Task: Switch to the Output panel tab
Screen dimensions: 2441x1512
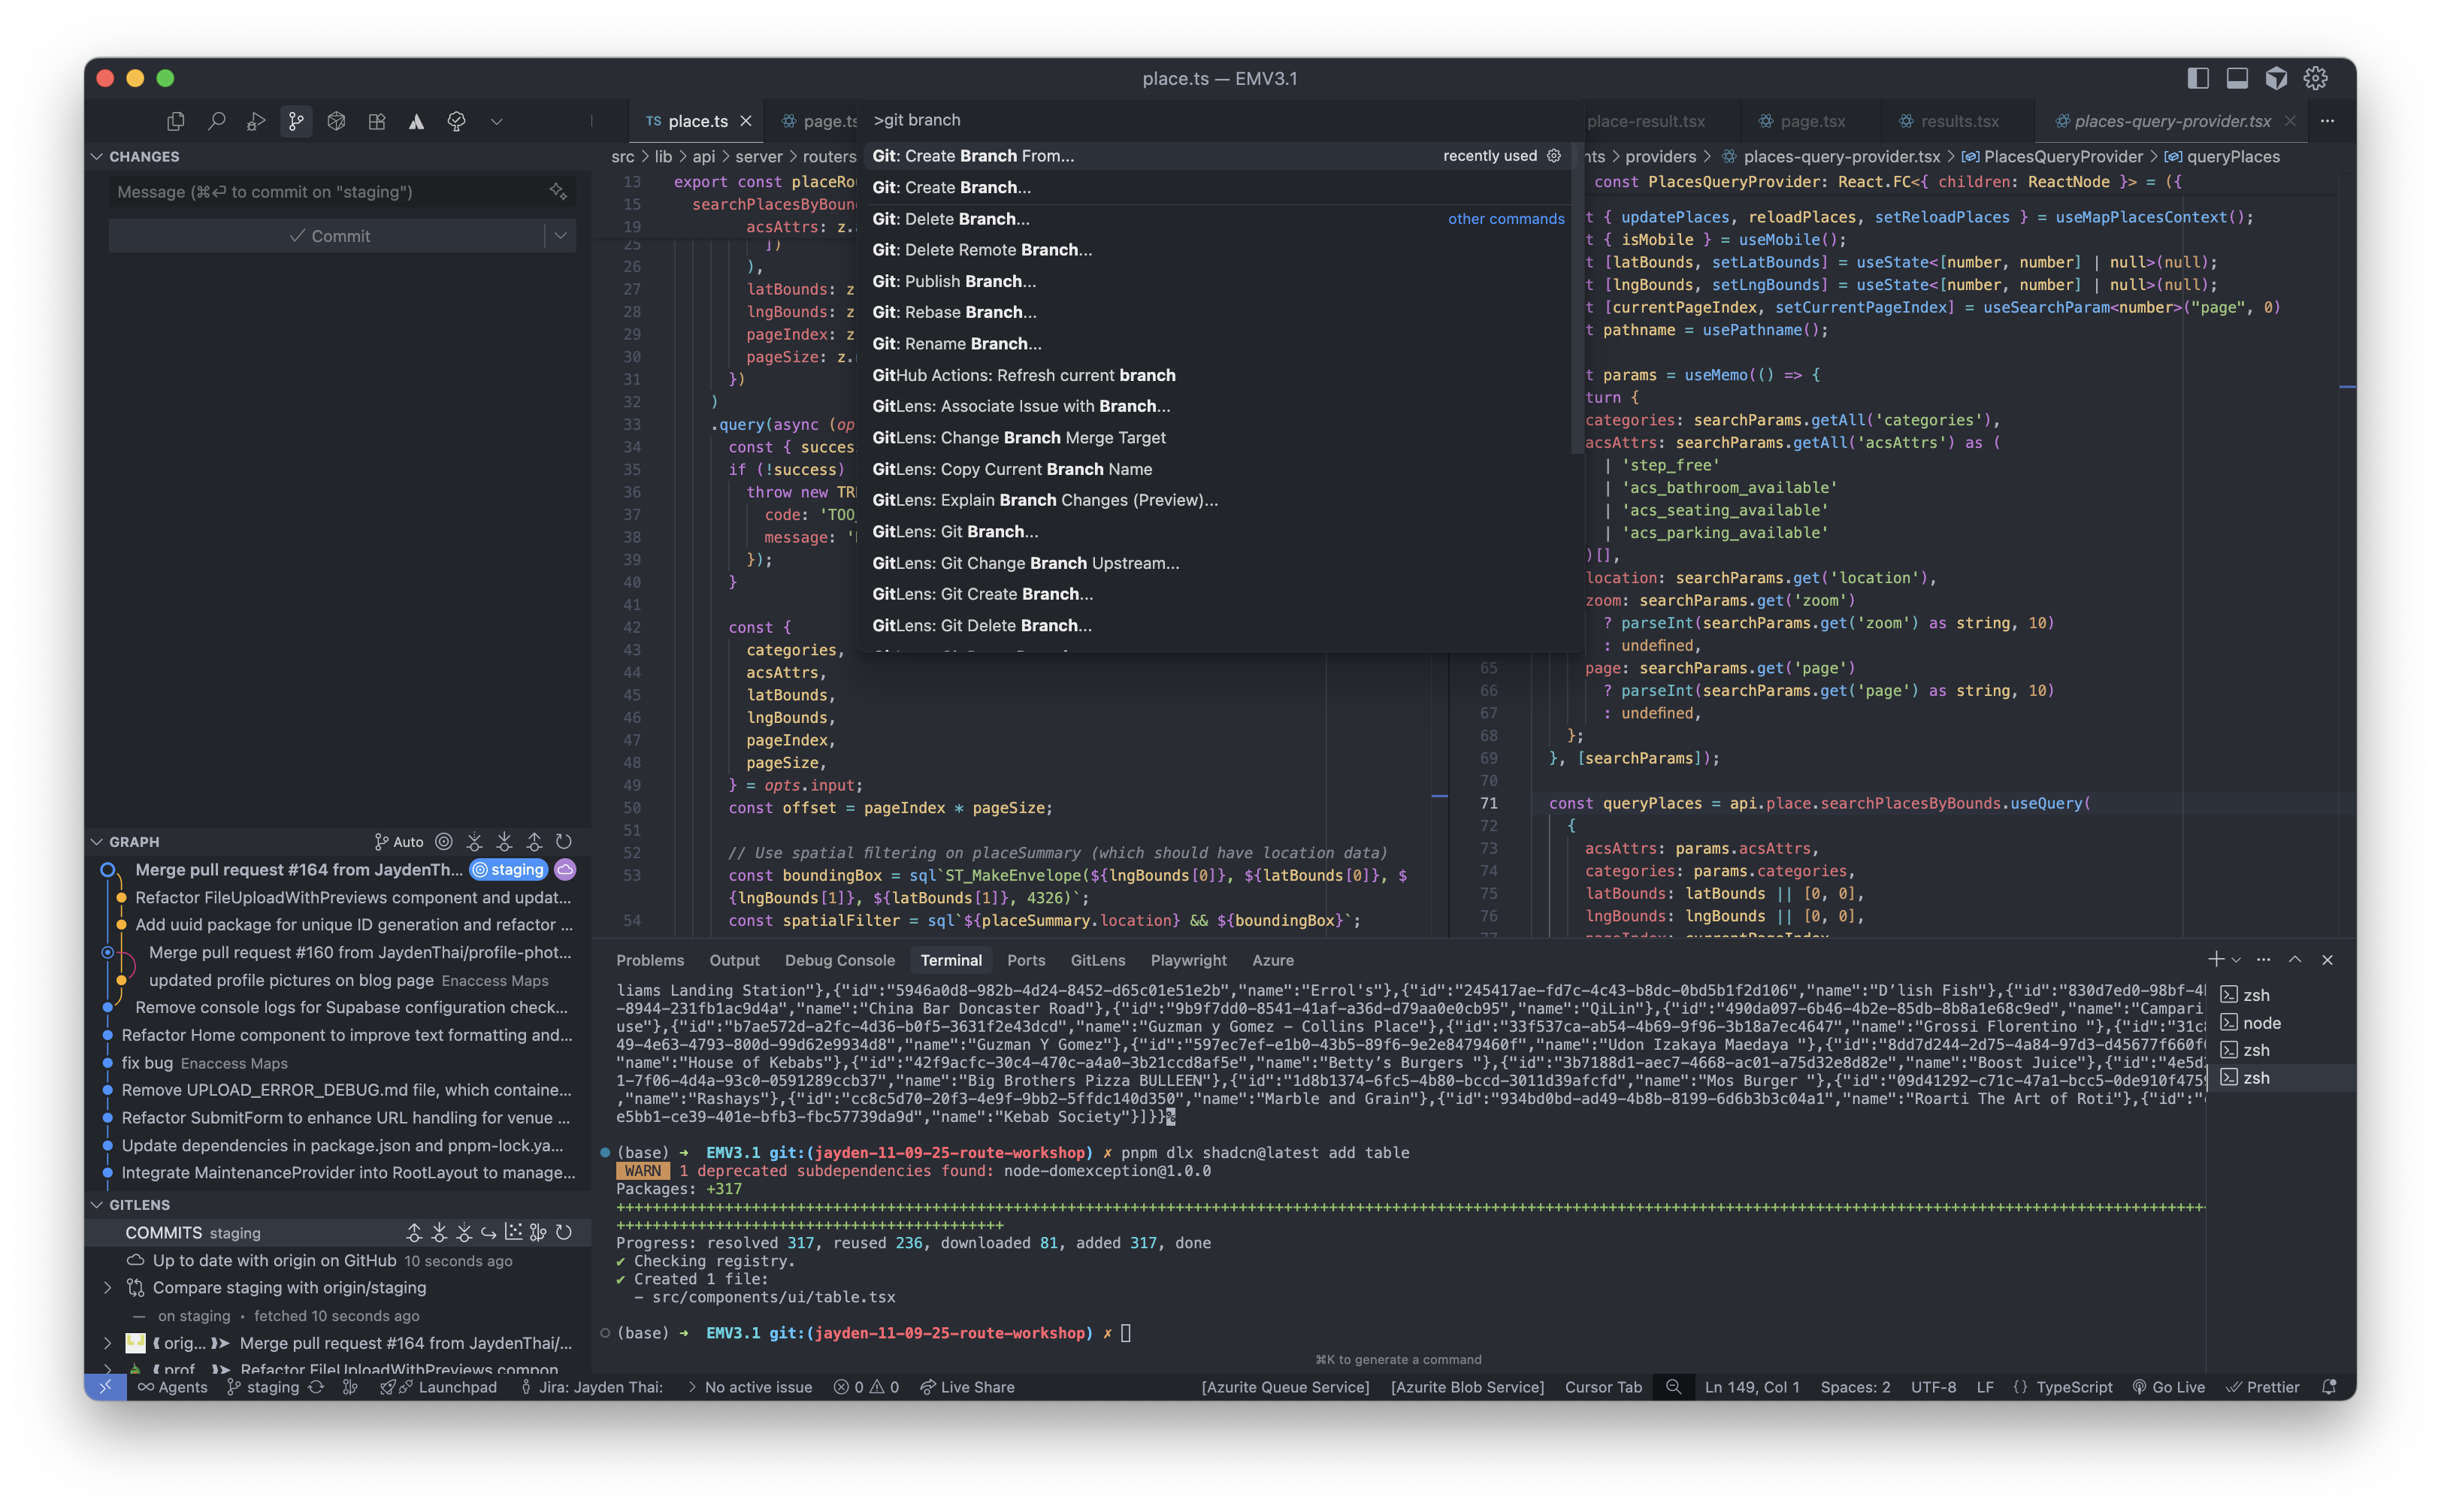Action: (734, 960)
